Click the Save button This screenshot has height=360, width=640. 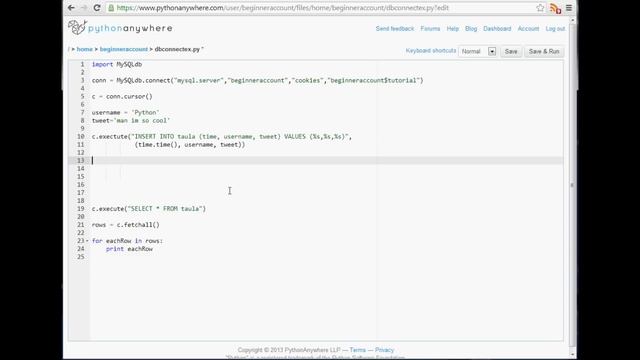pos(511,51)
